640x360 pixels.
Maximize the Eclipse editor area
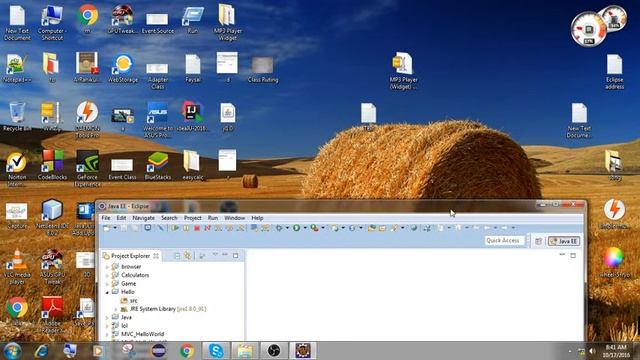click(x=573, y=256)
